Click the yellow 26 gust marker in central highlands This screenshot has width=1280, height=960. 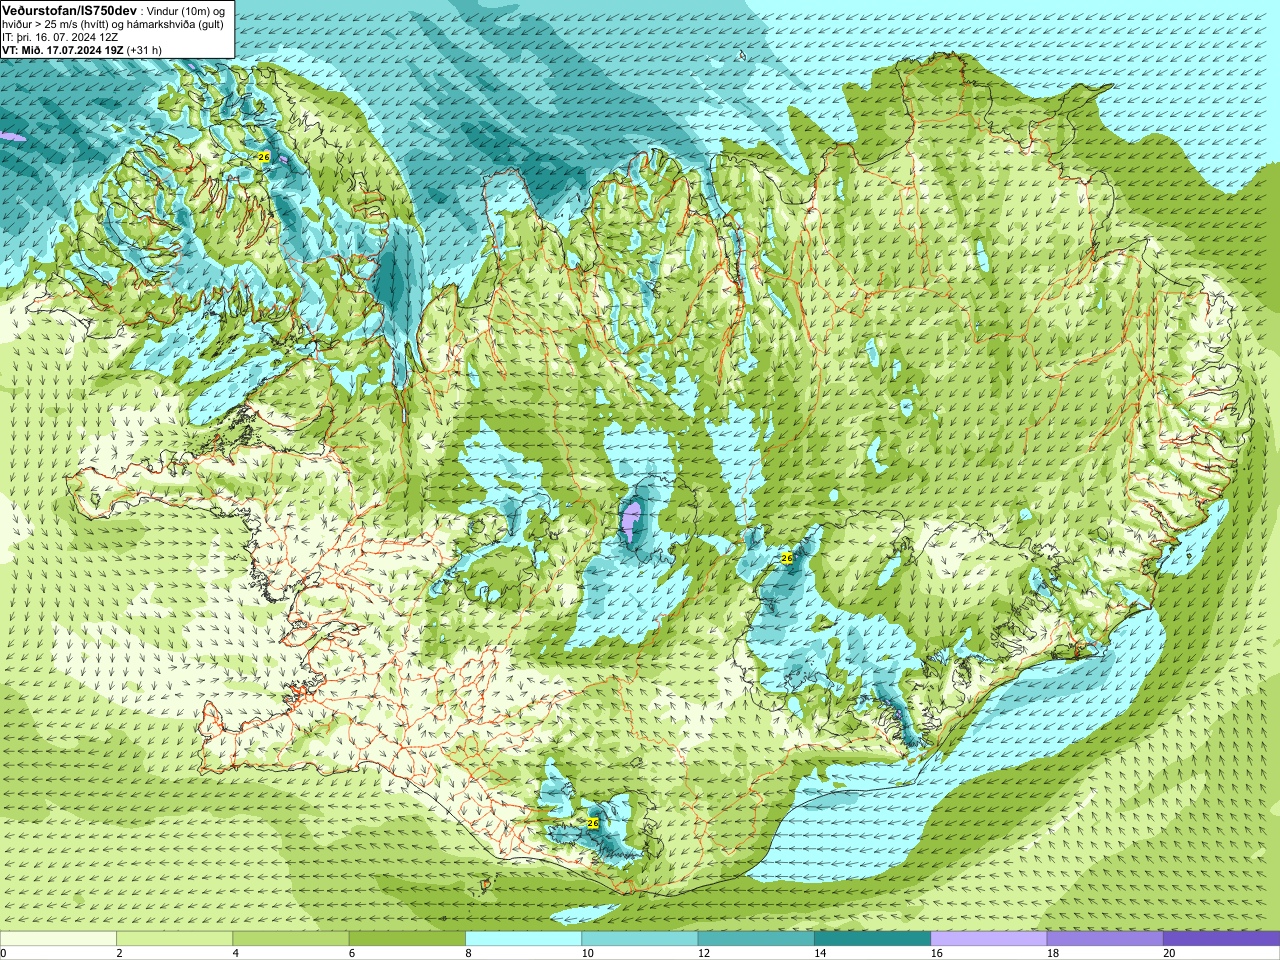click(787, 558)
